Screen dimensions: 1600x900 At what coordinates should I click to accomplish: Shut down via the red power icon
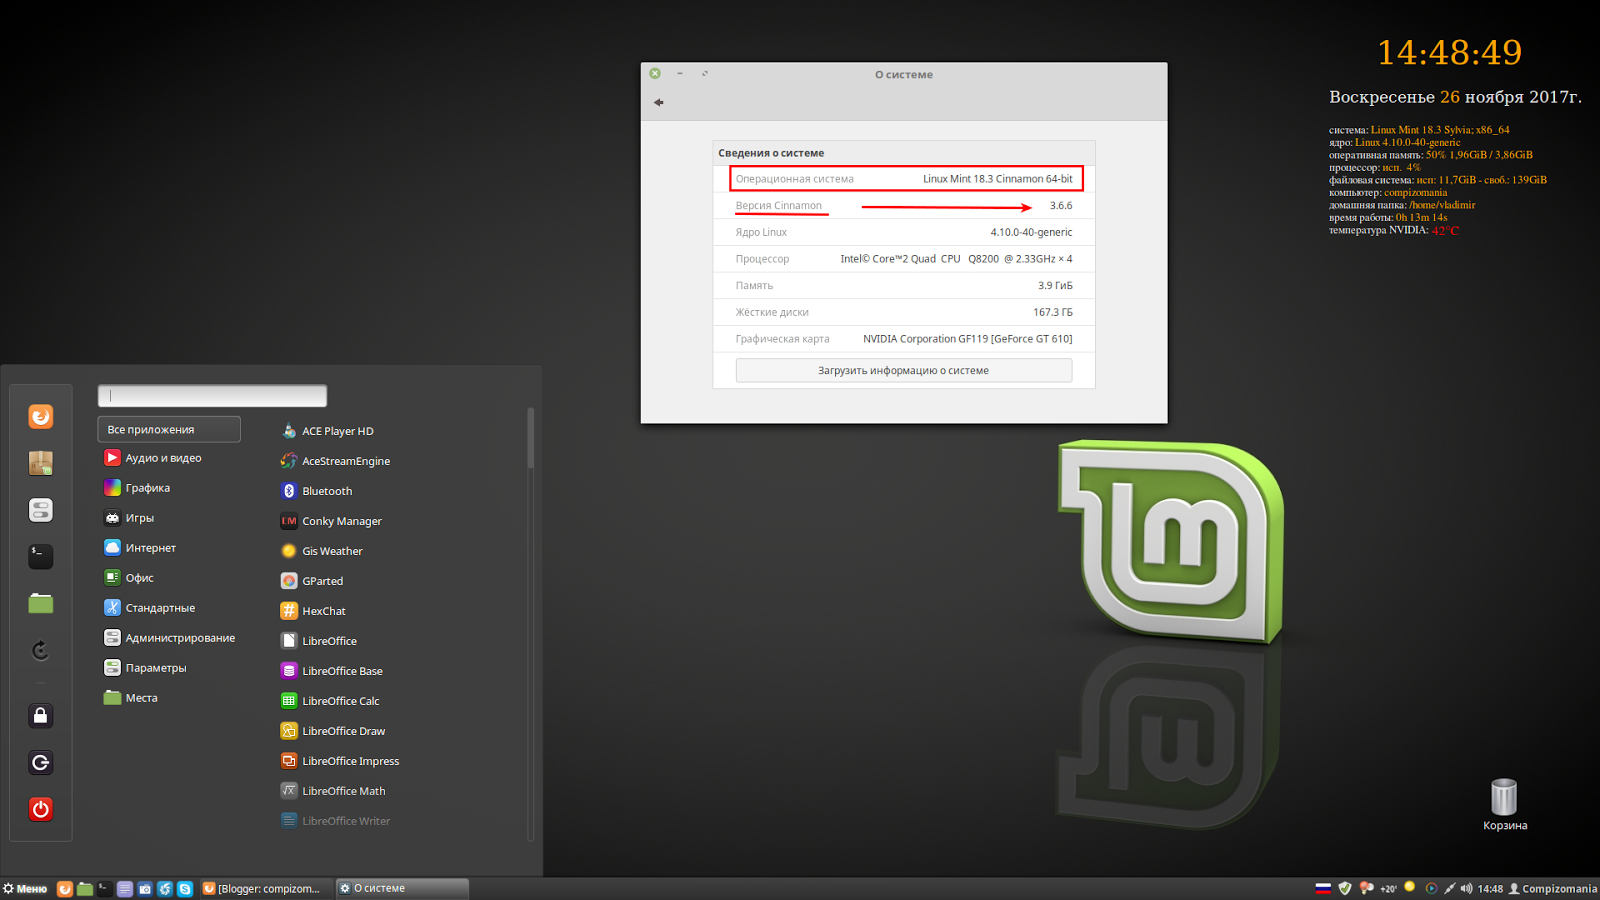point(40,810)
